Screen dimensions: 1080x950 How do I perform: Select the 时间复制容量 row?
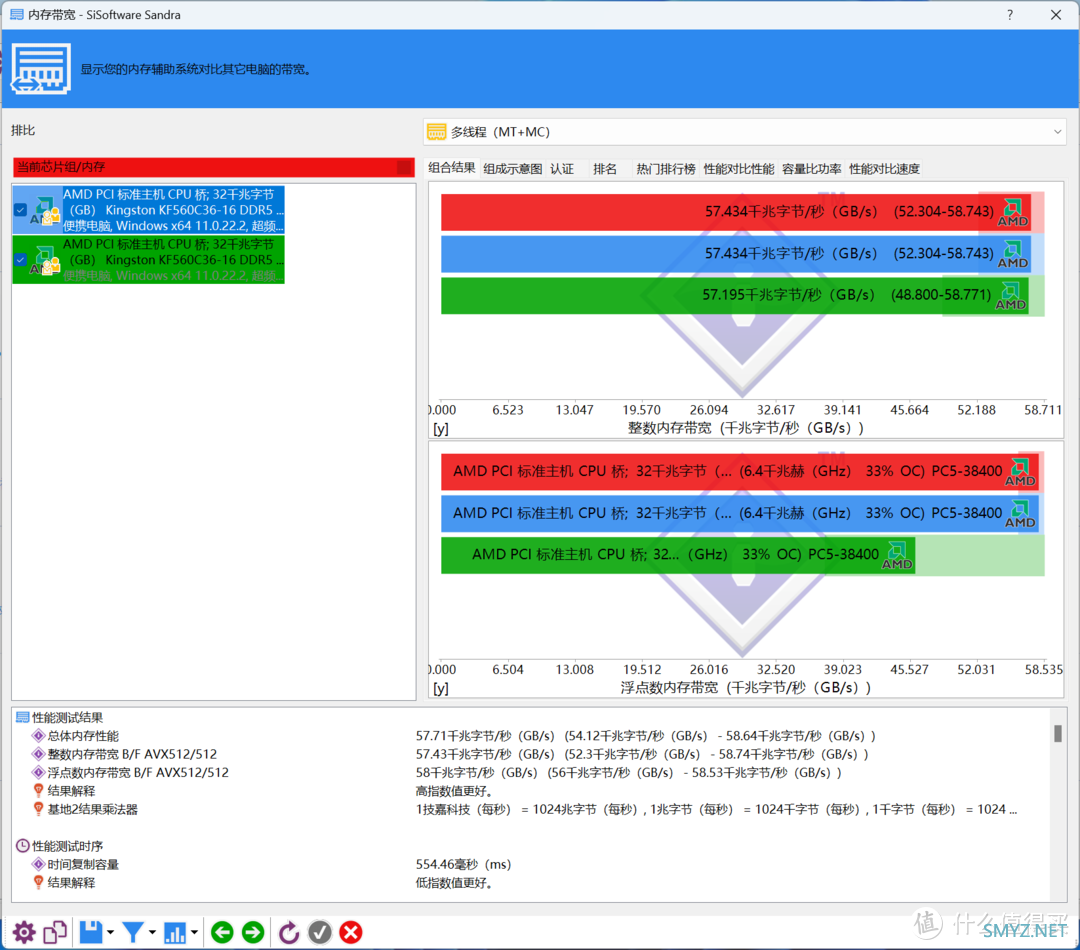pos(530,864)
